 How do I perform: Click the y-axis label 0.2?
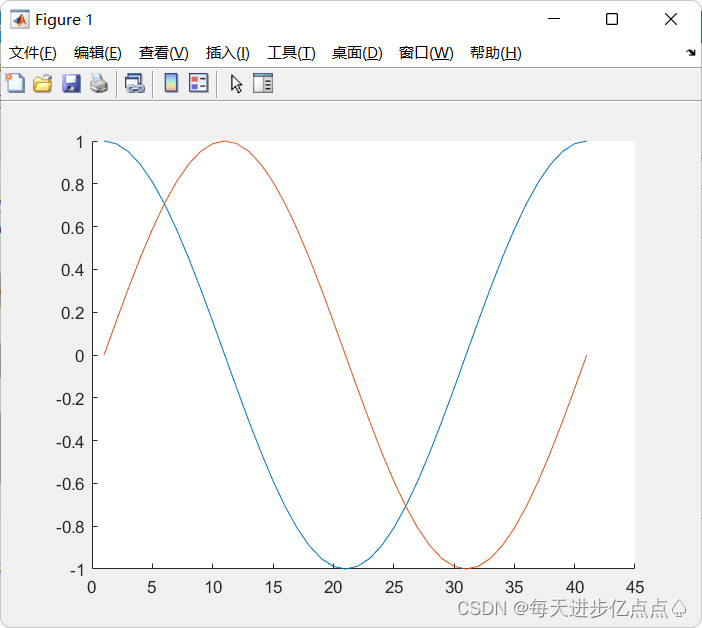(73, 313)
